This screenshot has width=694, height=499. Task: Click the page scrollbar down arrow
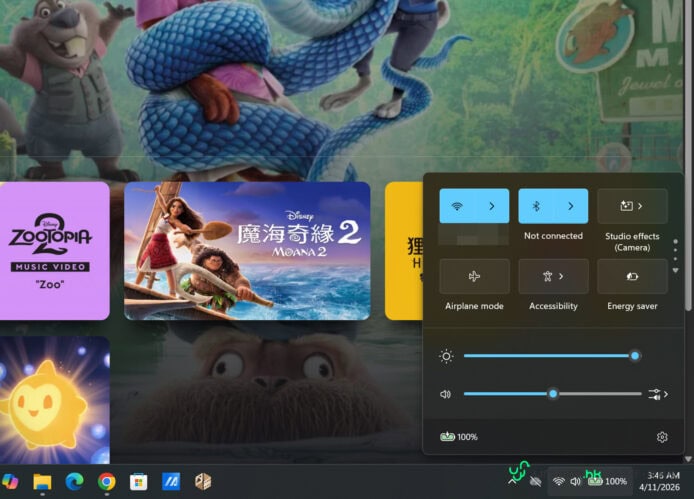pyautogui.click(x=688, y=459)
